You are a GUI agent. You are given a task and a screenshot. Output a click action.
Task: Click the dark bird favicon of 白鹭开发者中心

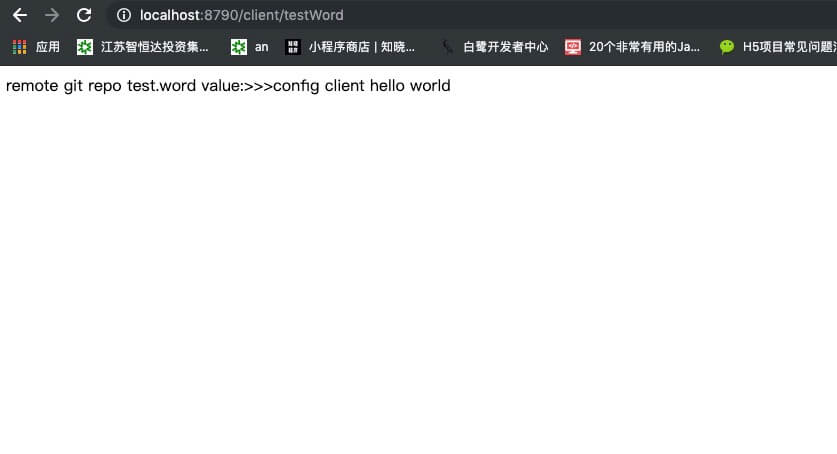click(447, 47)
